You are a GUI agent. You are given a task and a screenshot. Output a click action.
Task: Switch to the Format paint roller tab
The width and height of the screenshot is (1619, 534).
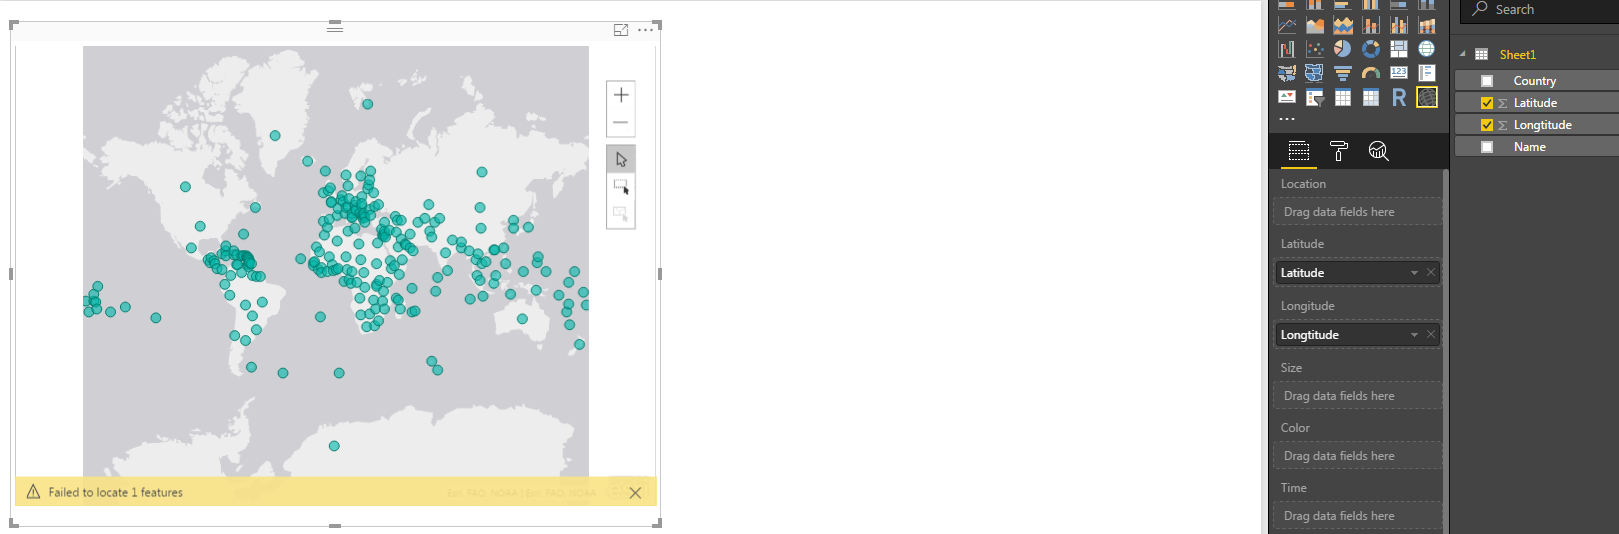(x=1339, y=151)
